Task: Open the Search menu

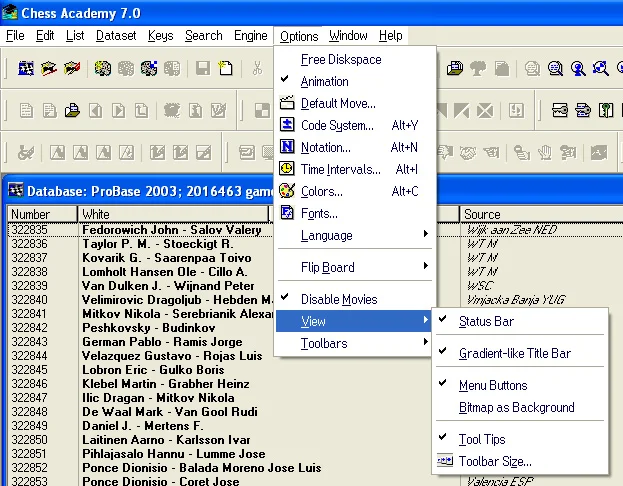Action: click(x=203, y=36)
